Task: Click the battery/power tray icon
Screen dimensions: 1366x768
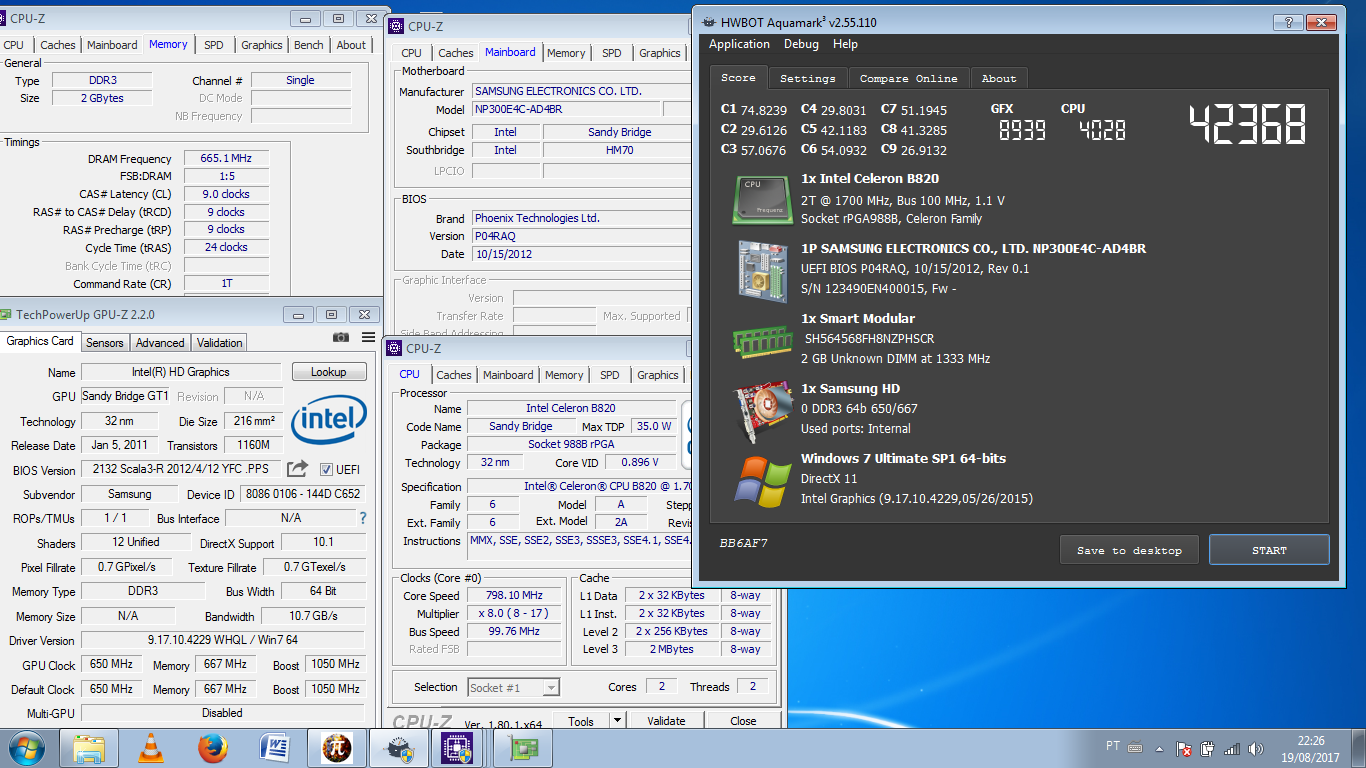Action: tap(1207, 748)
